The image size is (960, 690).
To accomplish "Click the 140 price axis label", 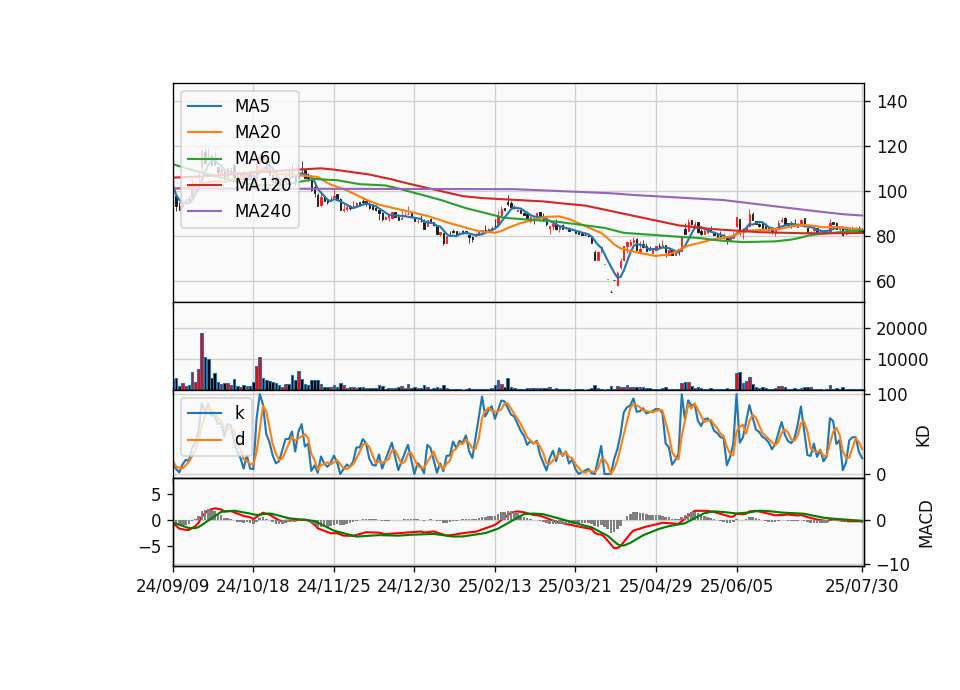I will coord(891,102).
